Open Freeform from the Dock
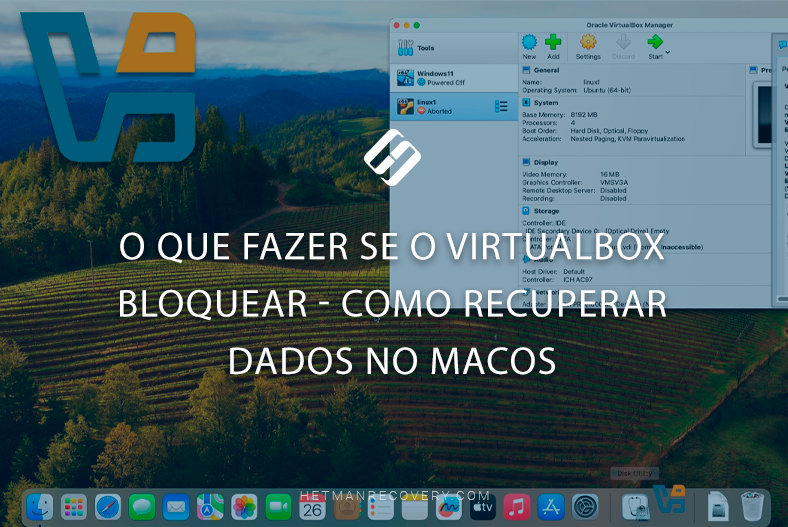The width and height of the screenshot is (788, 527). pyautogui.click(x=448, y=506)
